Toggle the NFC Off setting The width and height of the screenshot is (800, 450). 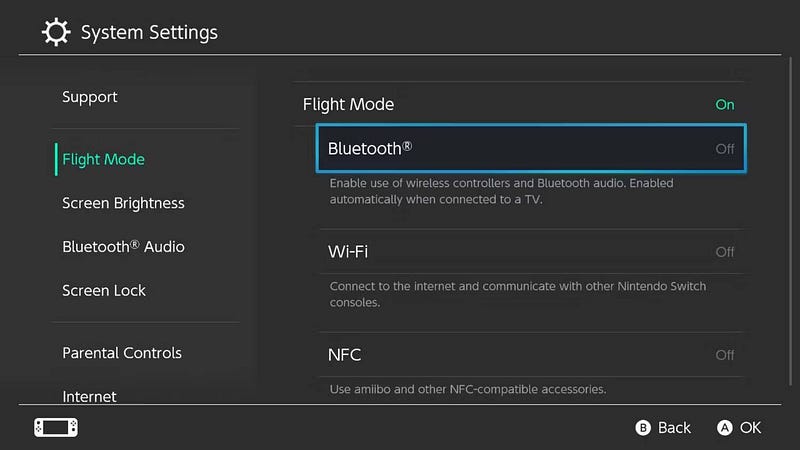click(x=531, y=355)
